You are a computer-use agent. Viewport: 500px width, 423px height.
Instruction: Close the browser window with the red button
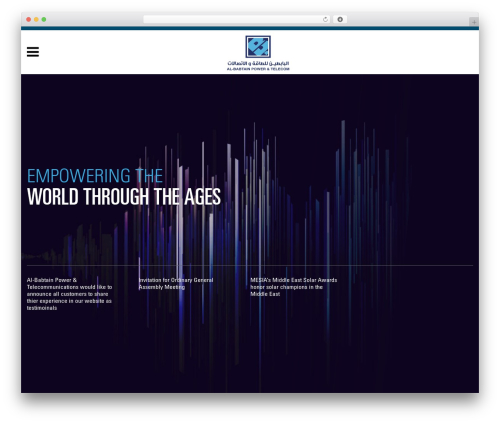point(29,20)
